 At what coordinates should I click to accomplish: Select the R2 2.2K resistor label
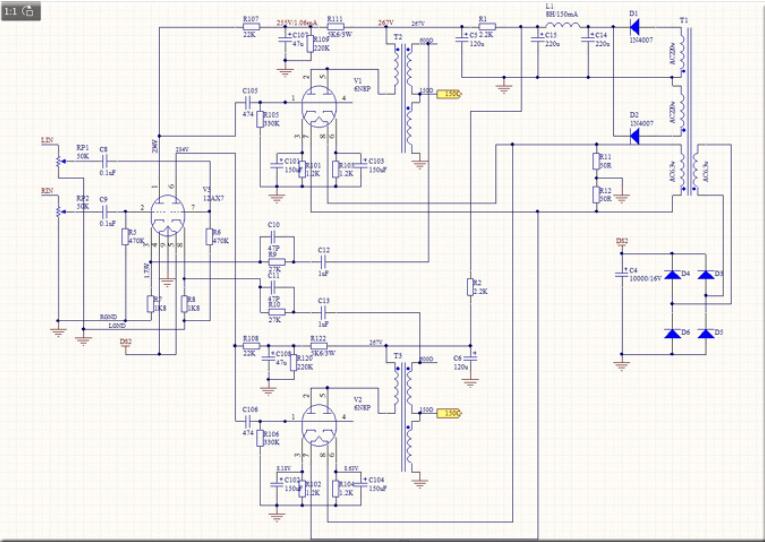point(477,283)
